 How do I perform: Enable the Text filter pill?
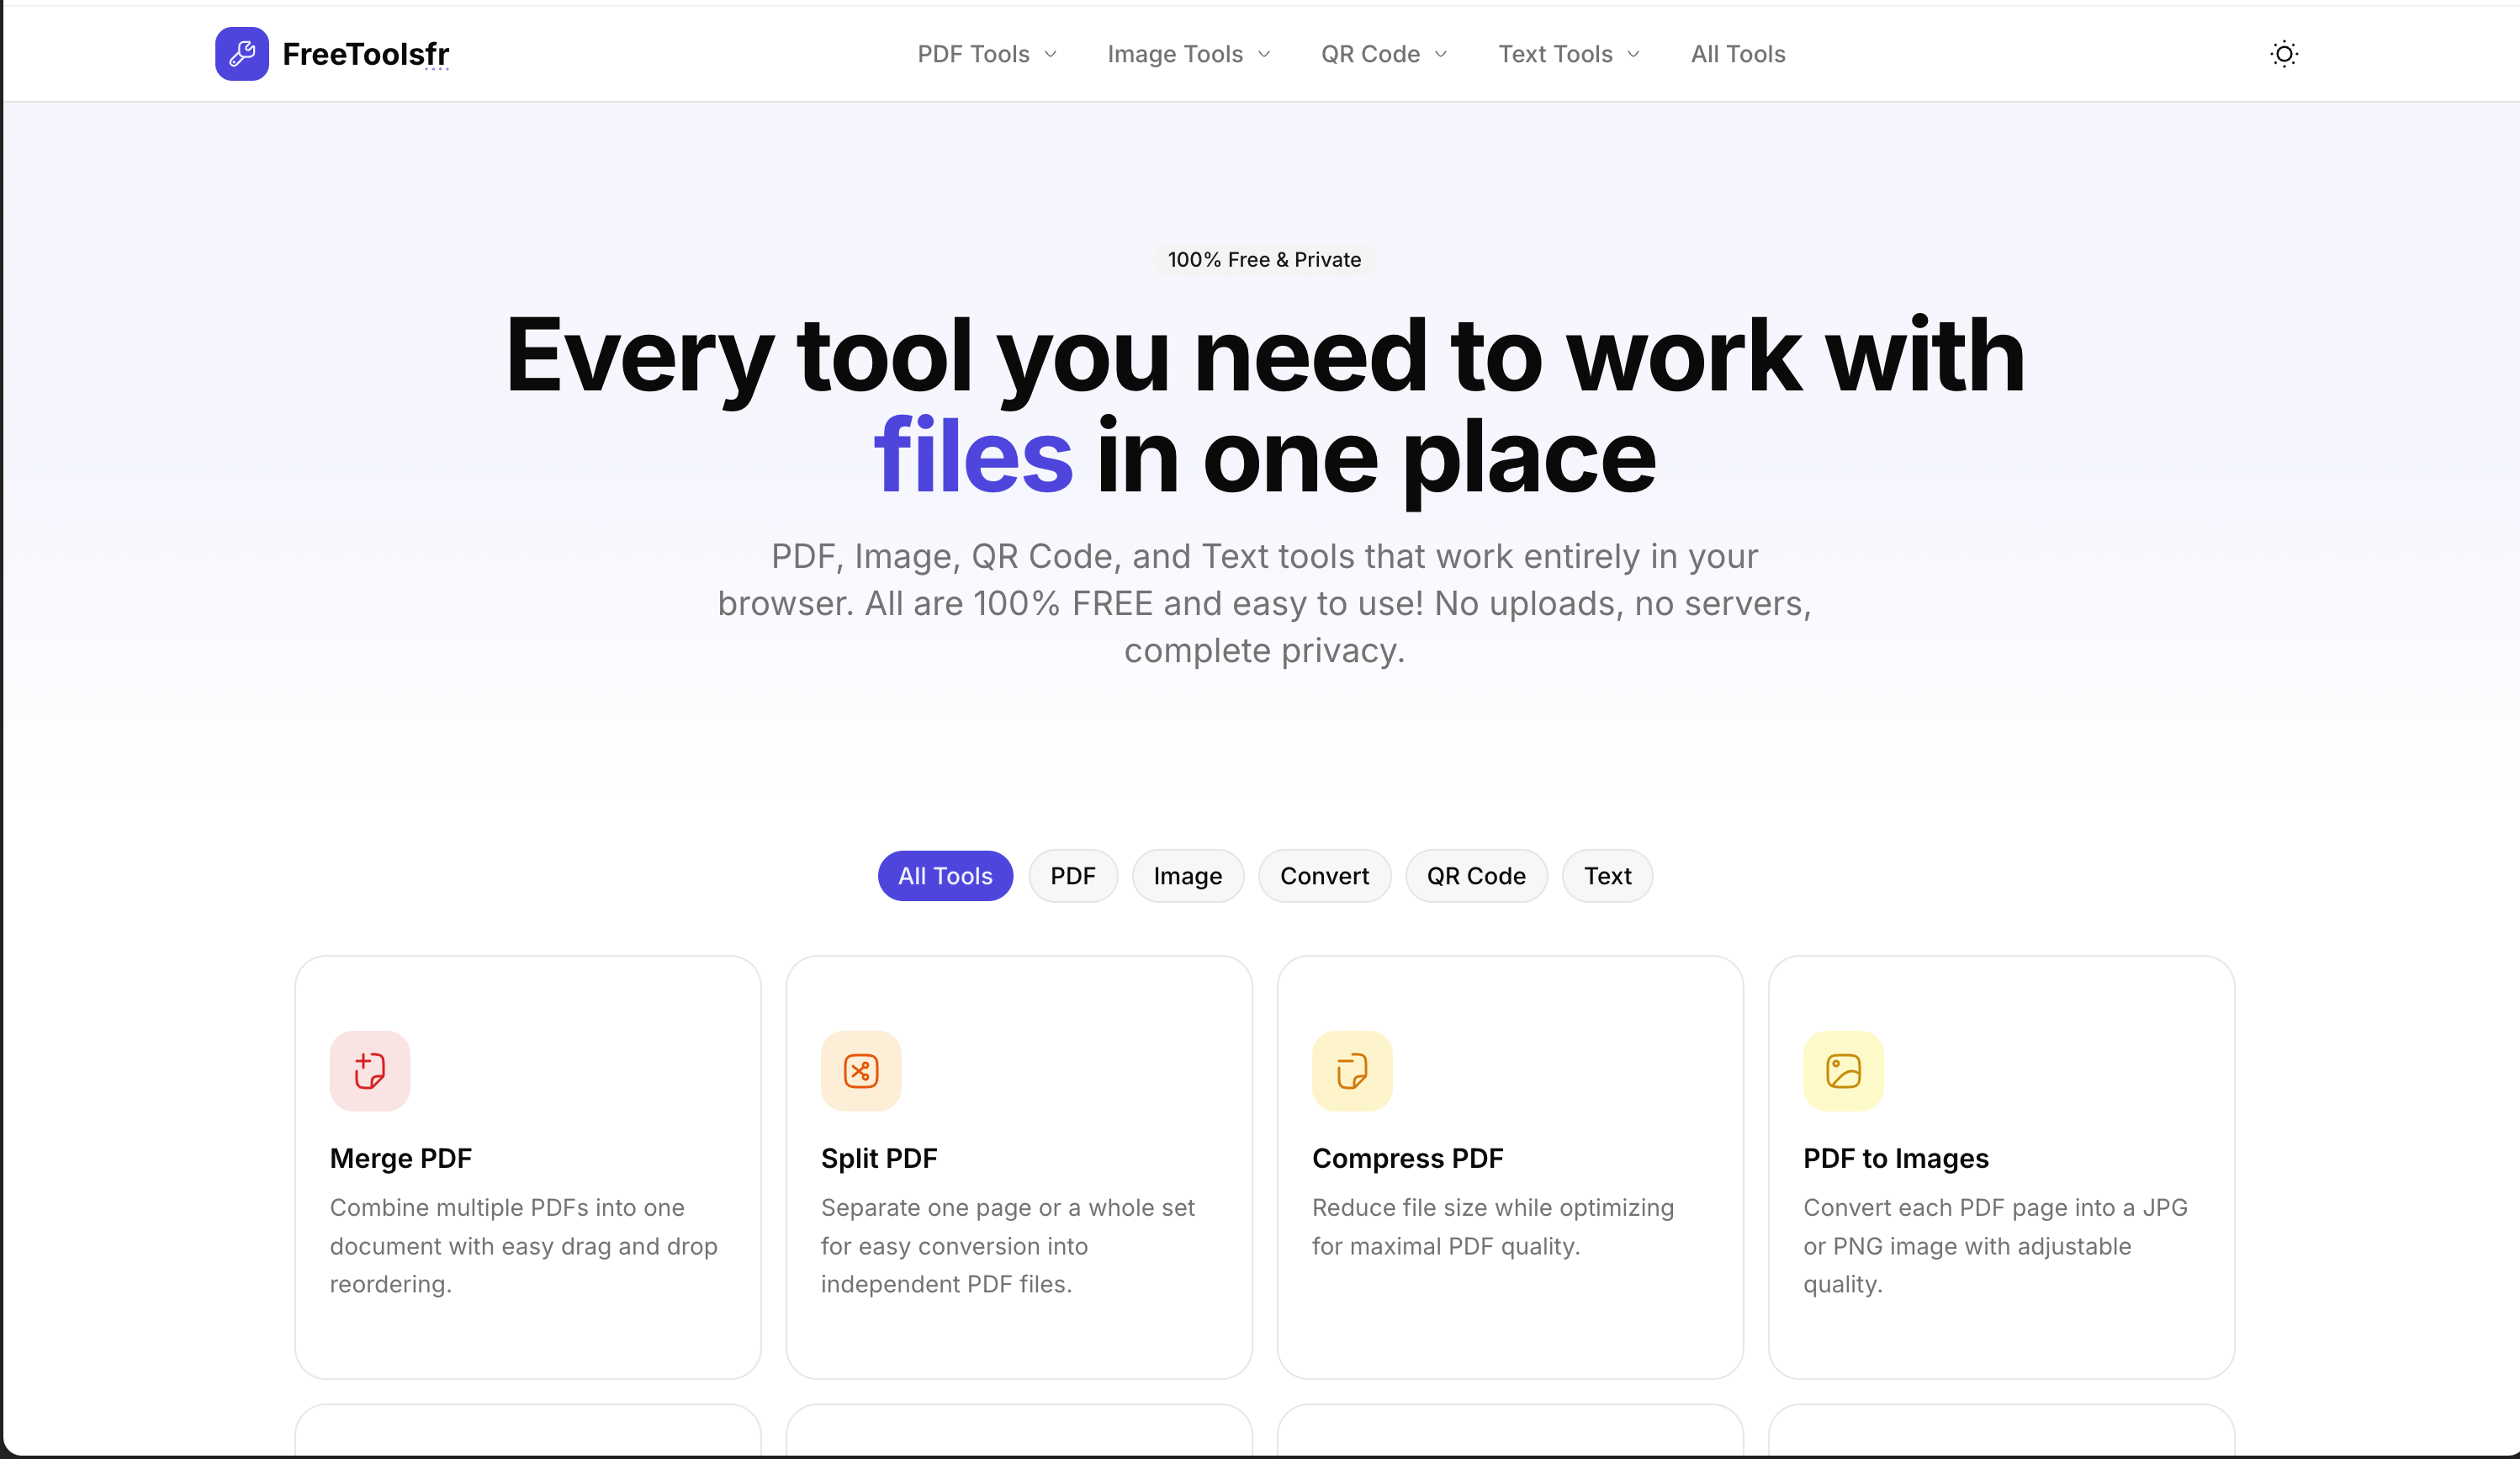(1606, 875)
